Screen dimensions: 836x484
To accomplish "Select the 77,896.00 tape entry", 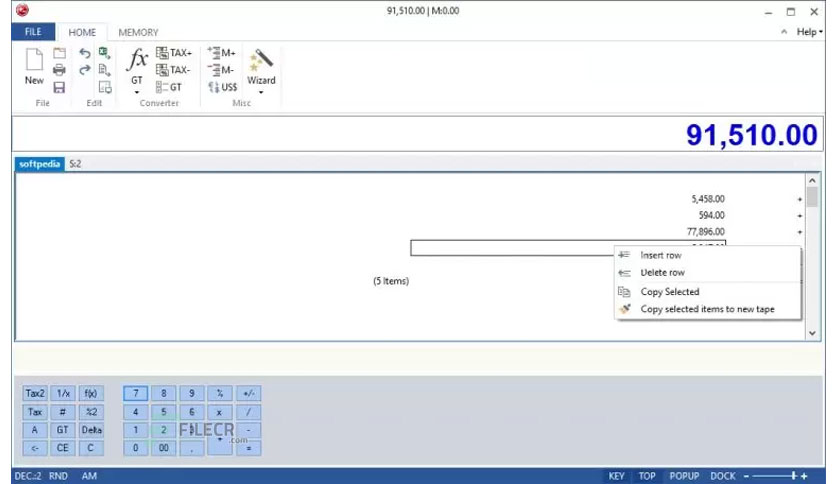I will click(x=706, y=232).
